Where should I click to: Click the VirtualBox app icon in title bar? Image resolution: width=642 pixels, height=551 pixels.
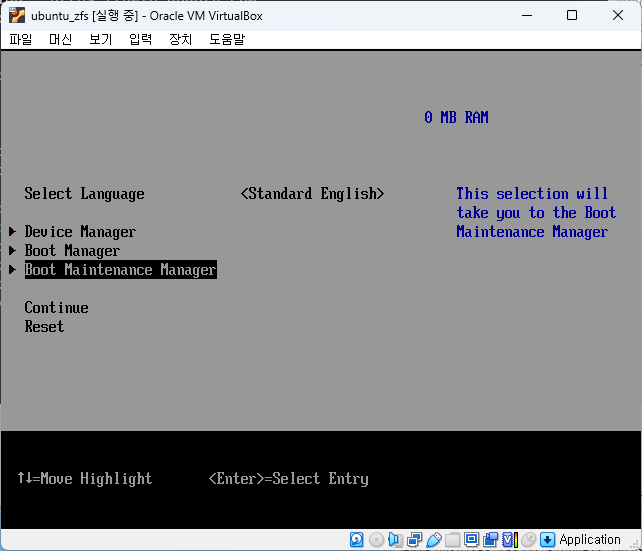point(17,15)
